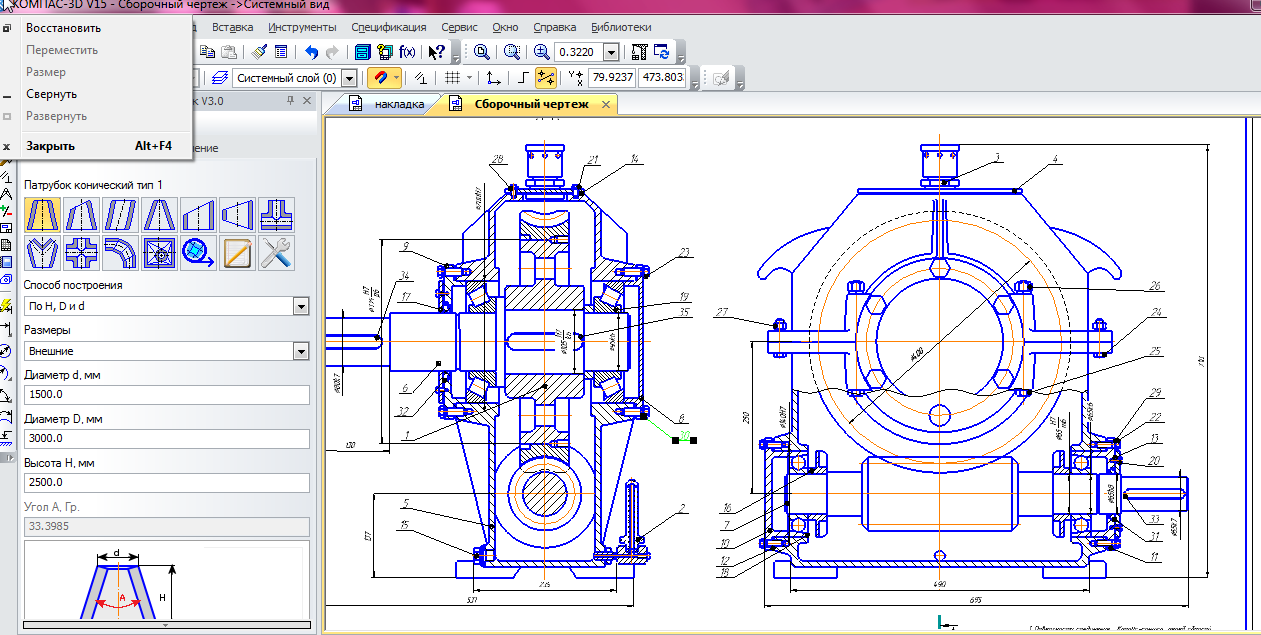Screen dimensions: 1261x635
Task: Click the zoom in magnifier icon
Action: tap(541, 52)
